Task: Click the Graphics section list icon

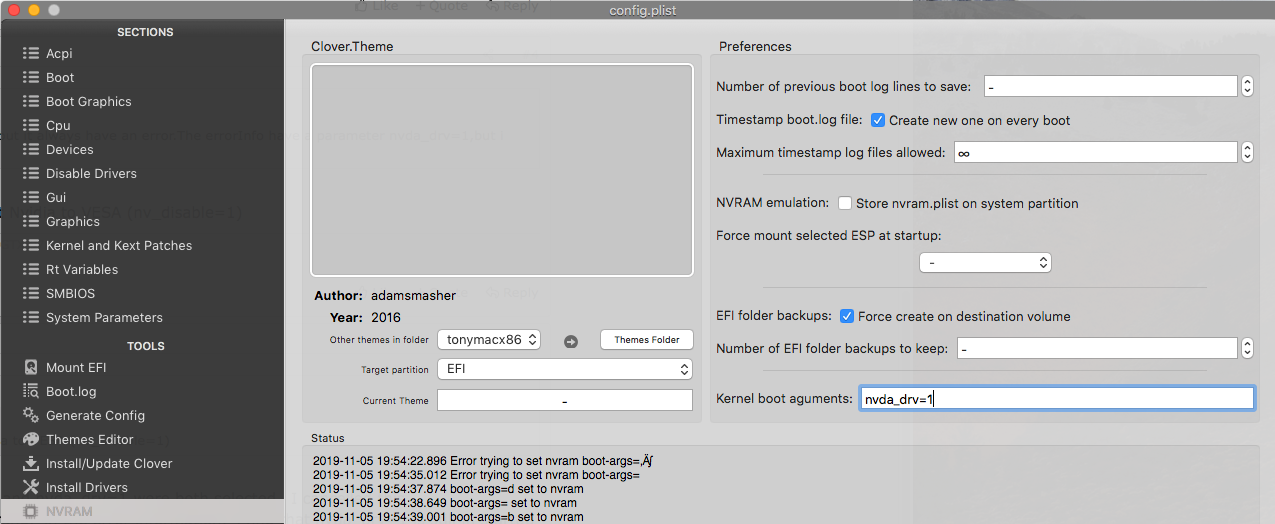Action: point(30,221)
